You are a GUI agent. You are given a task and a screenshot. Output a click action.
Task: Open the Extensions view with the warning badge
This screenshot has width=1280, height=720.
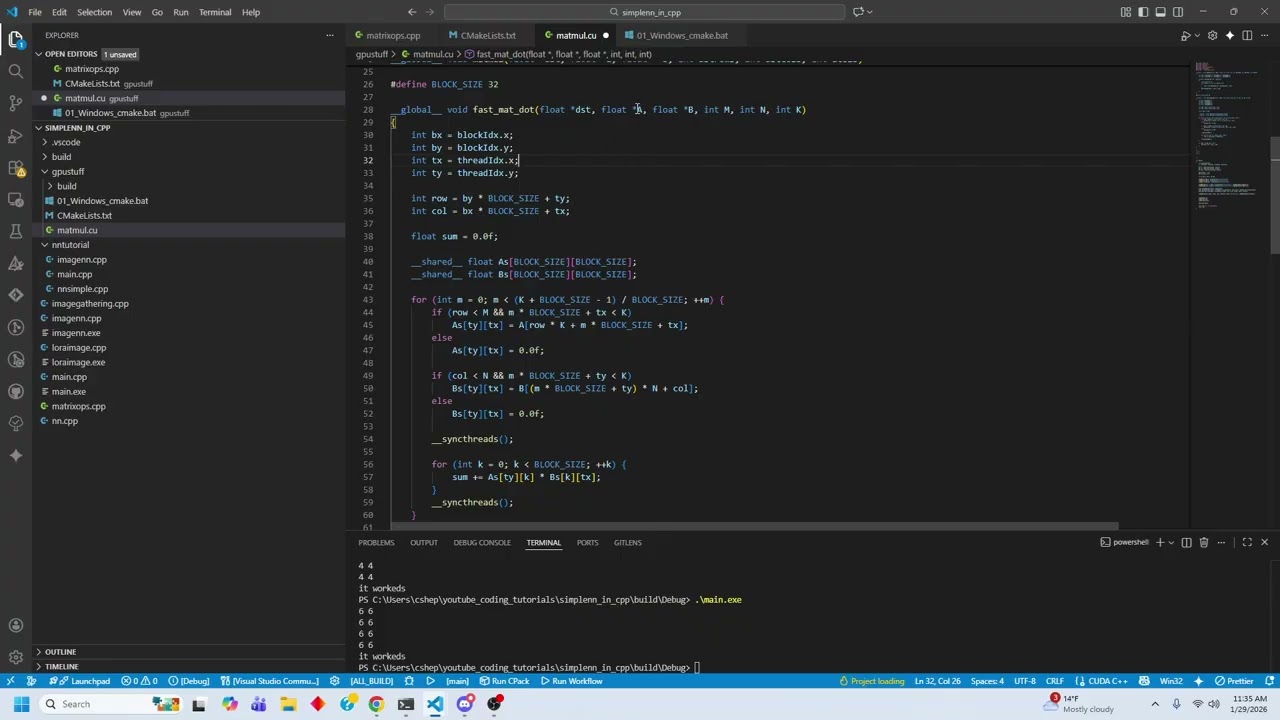[x=15, y=167]
